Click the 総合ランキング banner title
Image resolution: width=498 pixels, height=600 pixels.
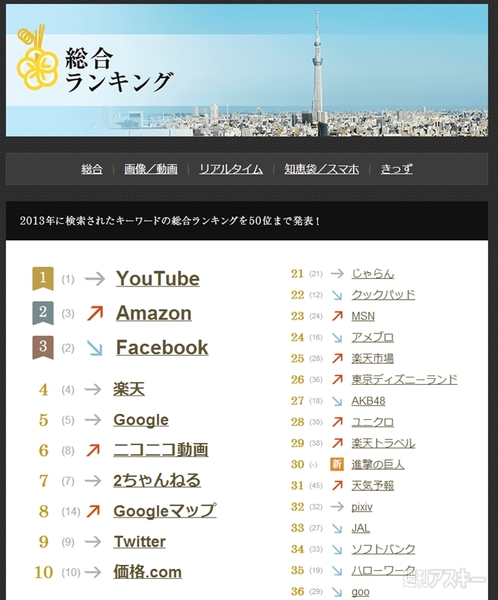(119, 70)
